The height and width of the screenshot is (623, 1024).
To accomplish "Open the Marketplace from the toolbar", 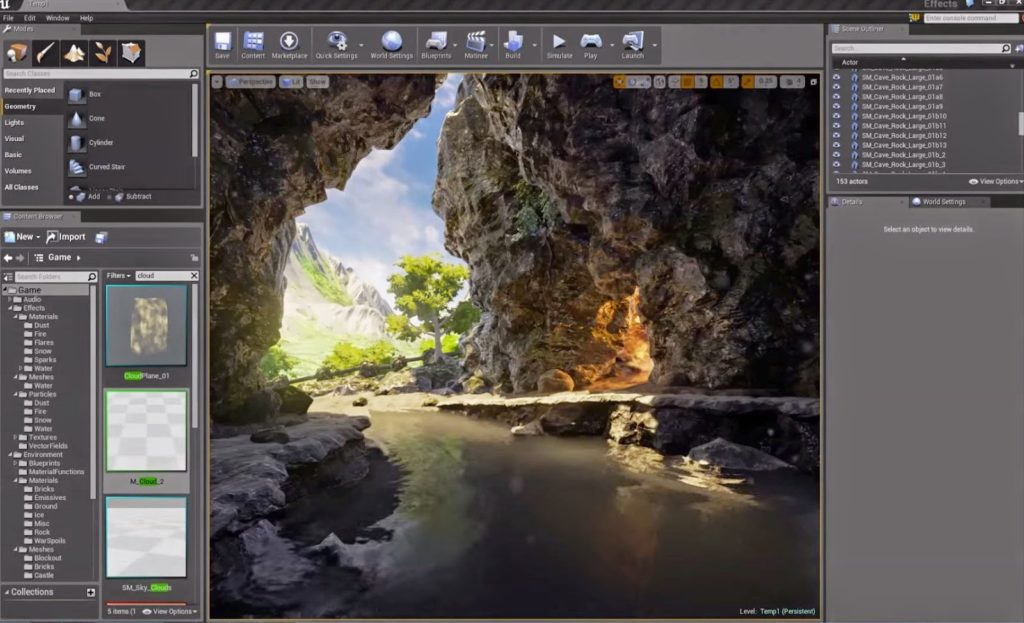I will point(289,42).
